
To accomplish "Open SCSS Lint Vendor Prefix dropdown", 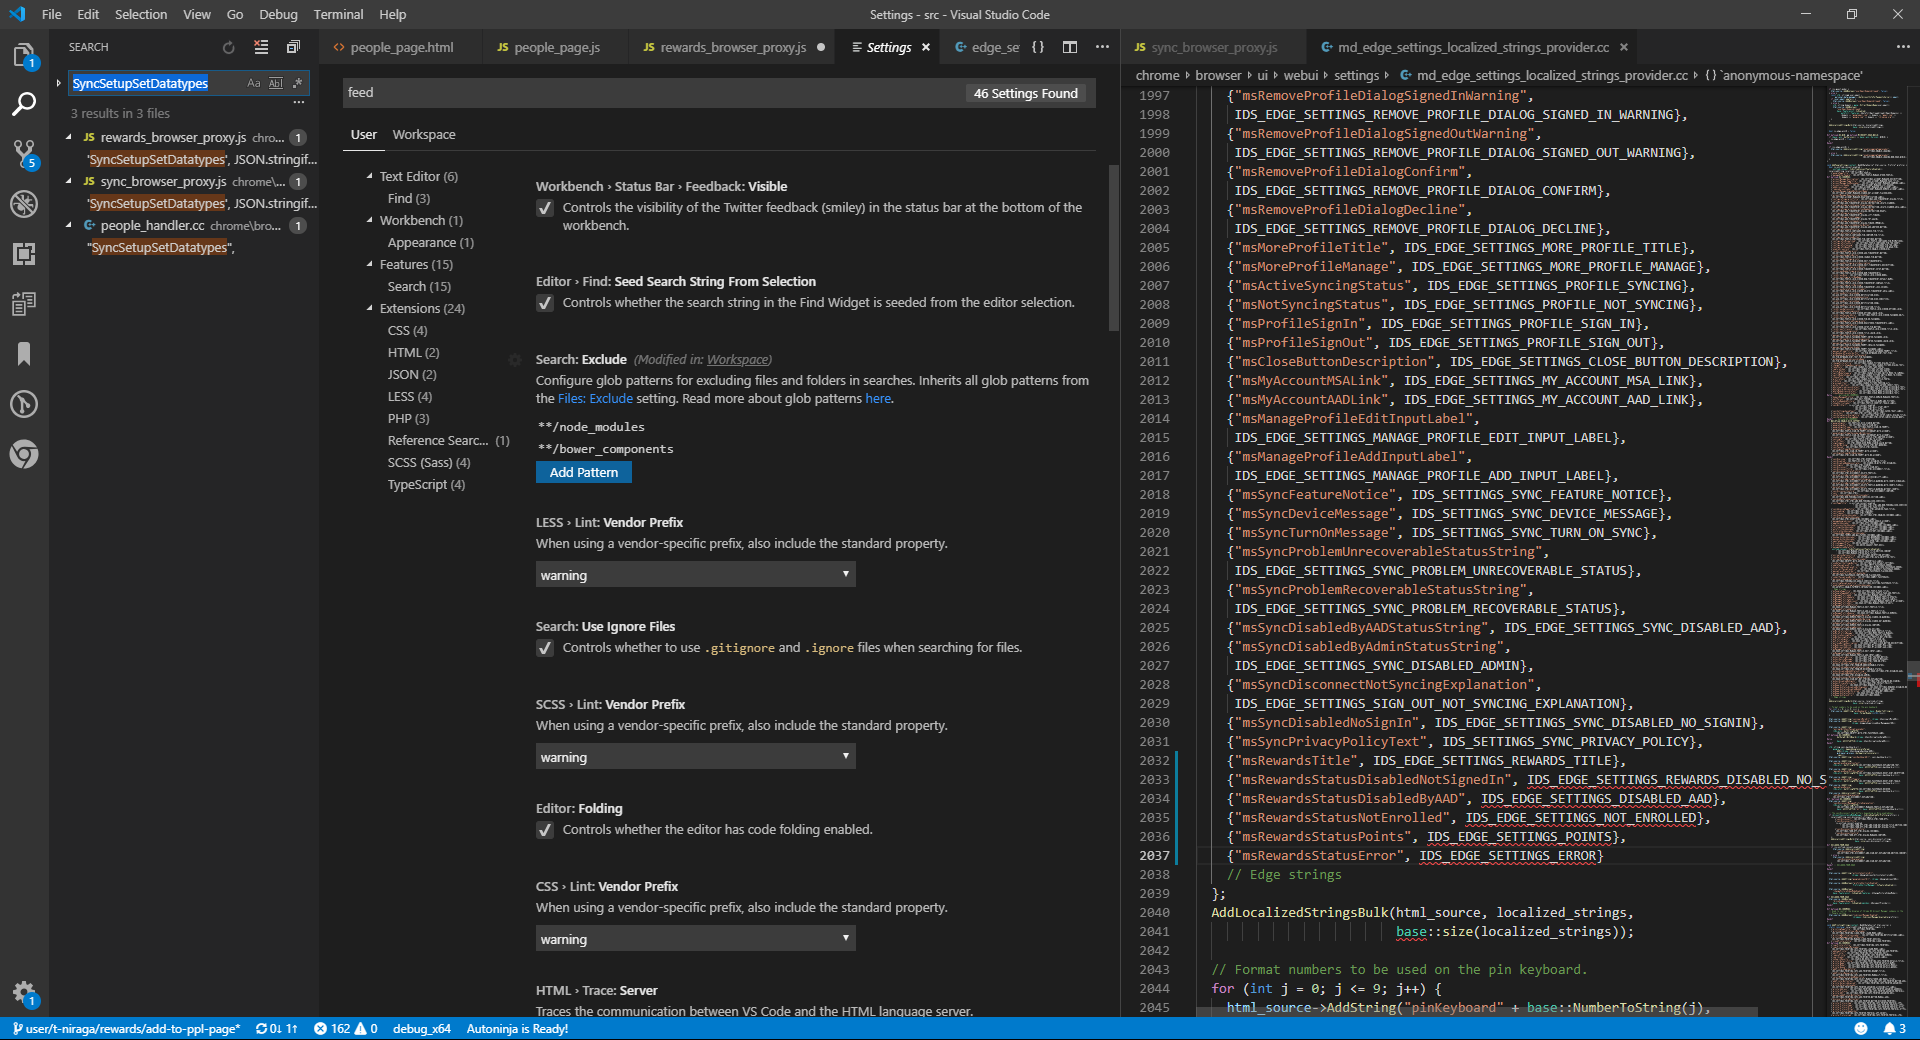I will click(695, 757).
